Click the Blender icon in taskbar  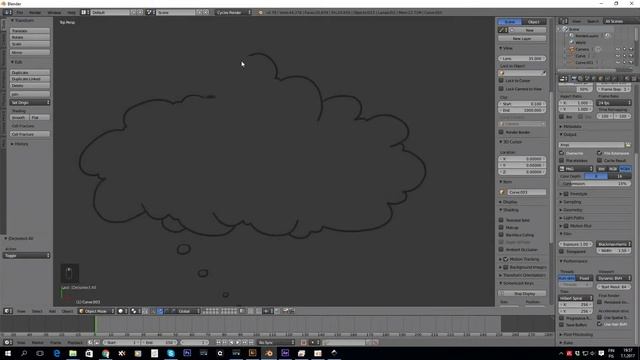[x=269, y=353]
